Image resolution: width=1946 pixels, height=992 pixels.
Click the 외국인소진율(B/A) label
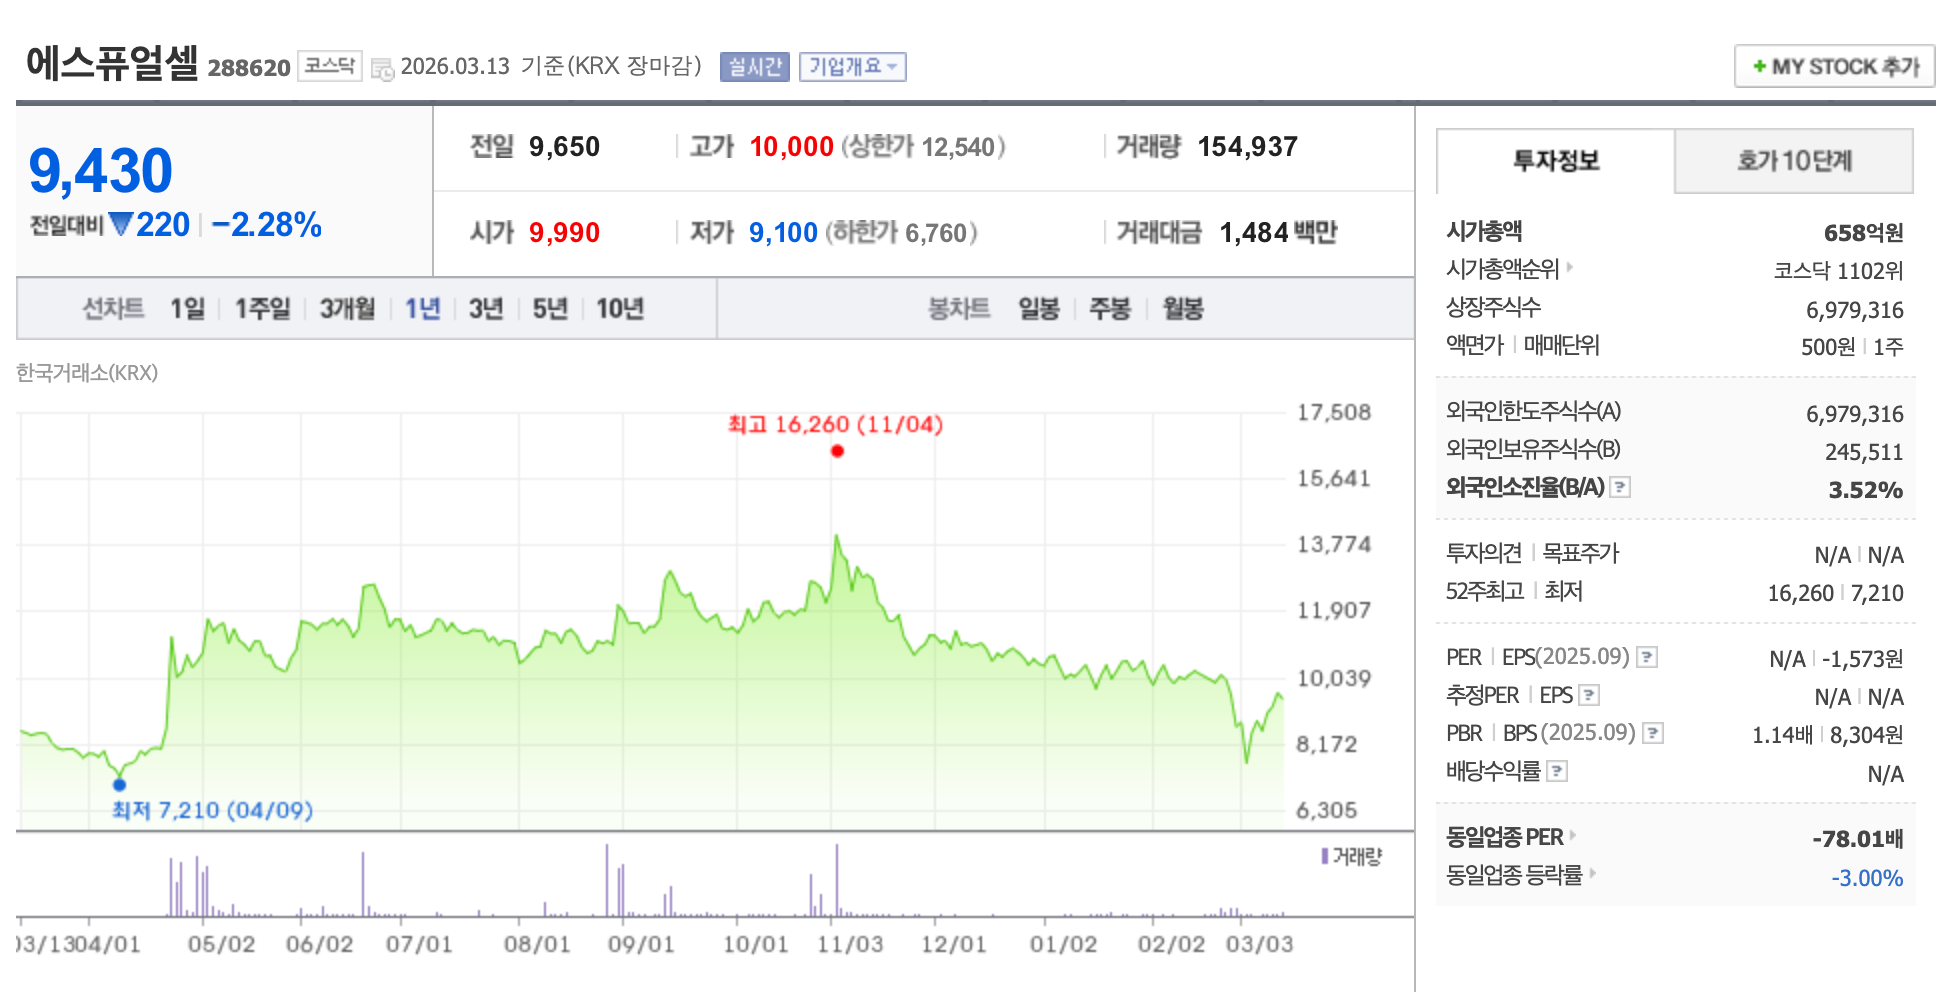(1525, 487)
